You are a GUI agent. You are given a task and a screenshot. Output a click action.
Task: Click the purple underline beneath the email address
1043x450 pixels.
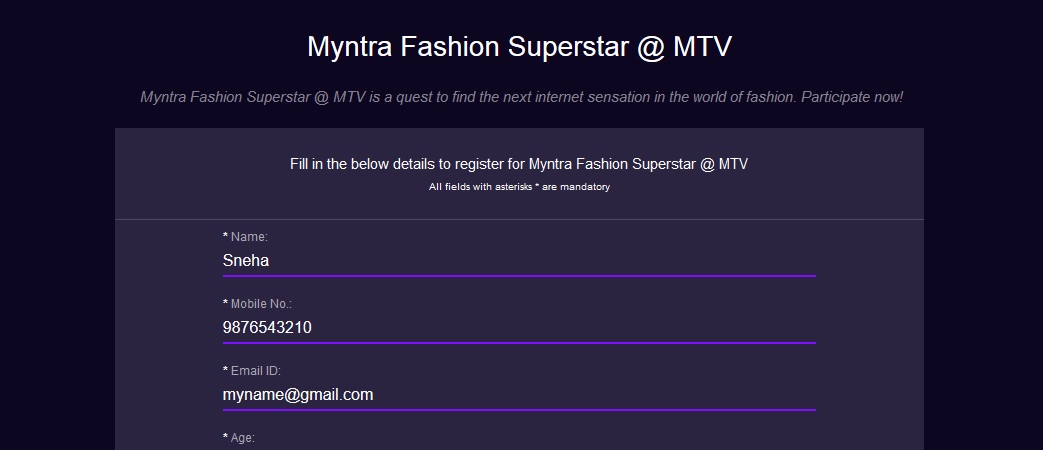[519, 409]
